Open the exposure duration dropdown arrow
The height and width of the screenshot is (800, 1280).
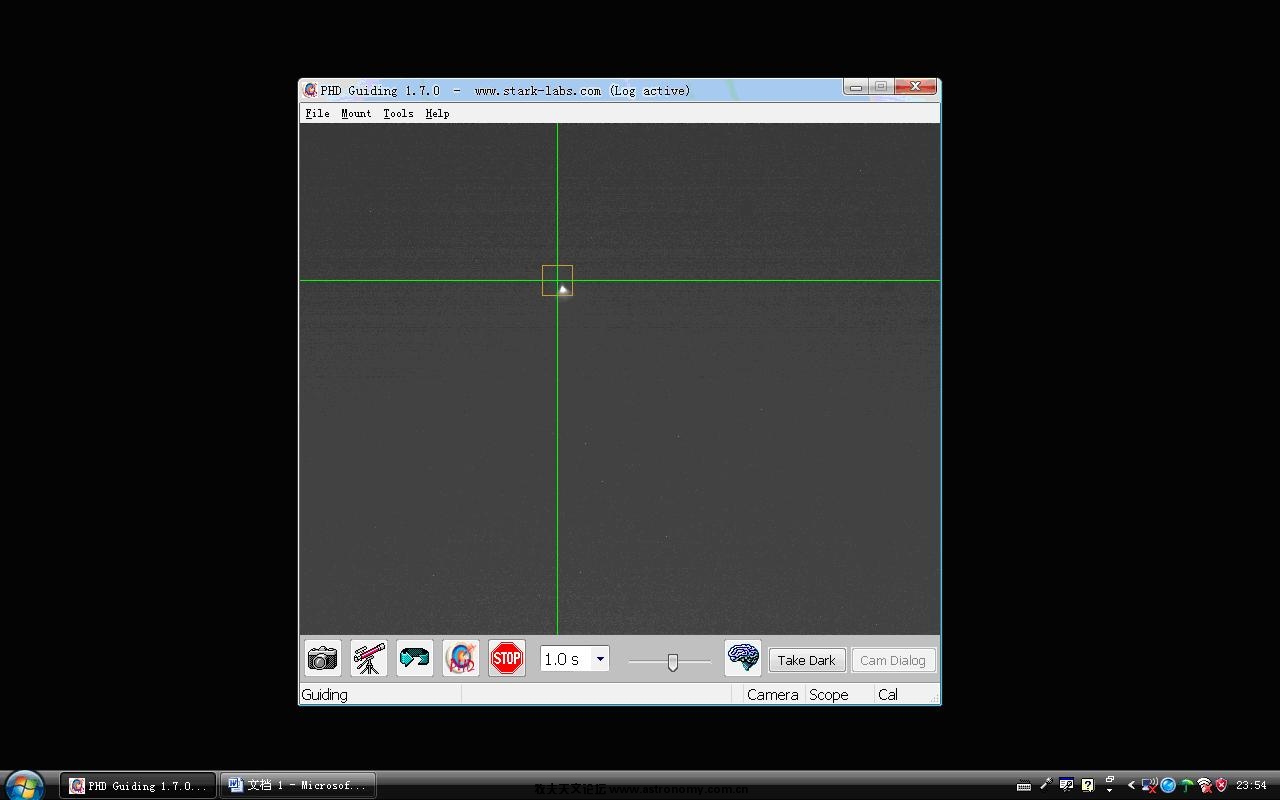(x=600, y=659)
